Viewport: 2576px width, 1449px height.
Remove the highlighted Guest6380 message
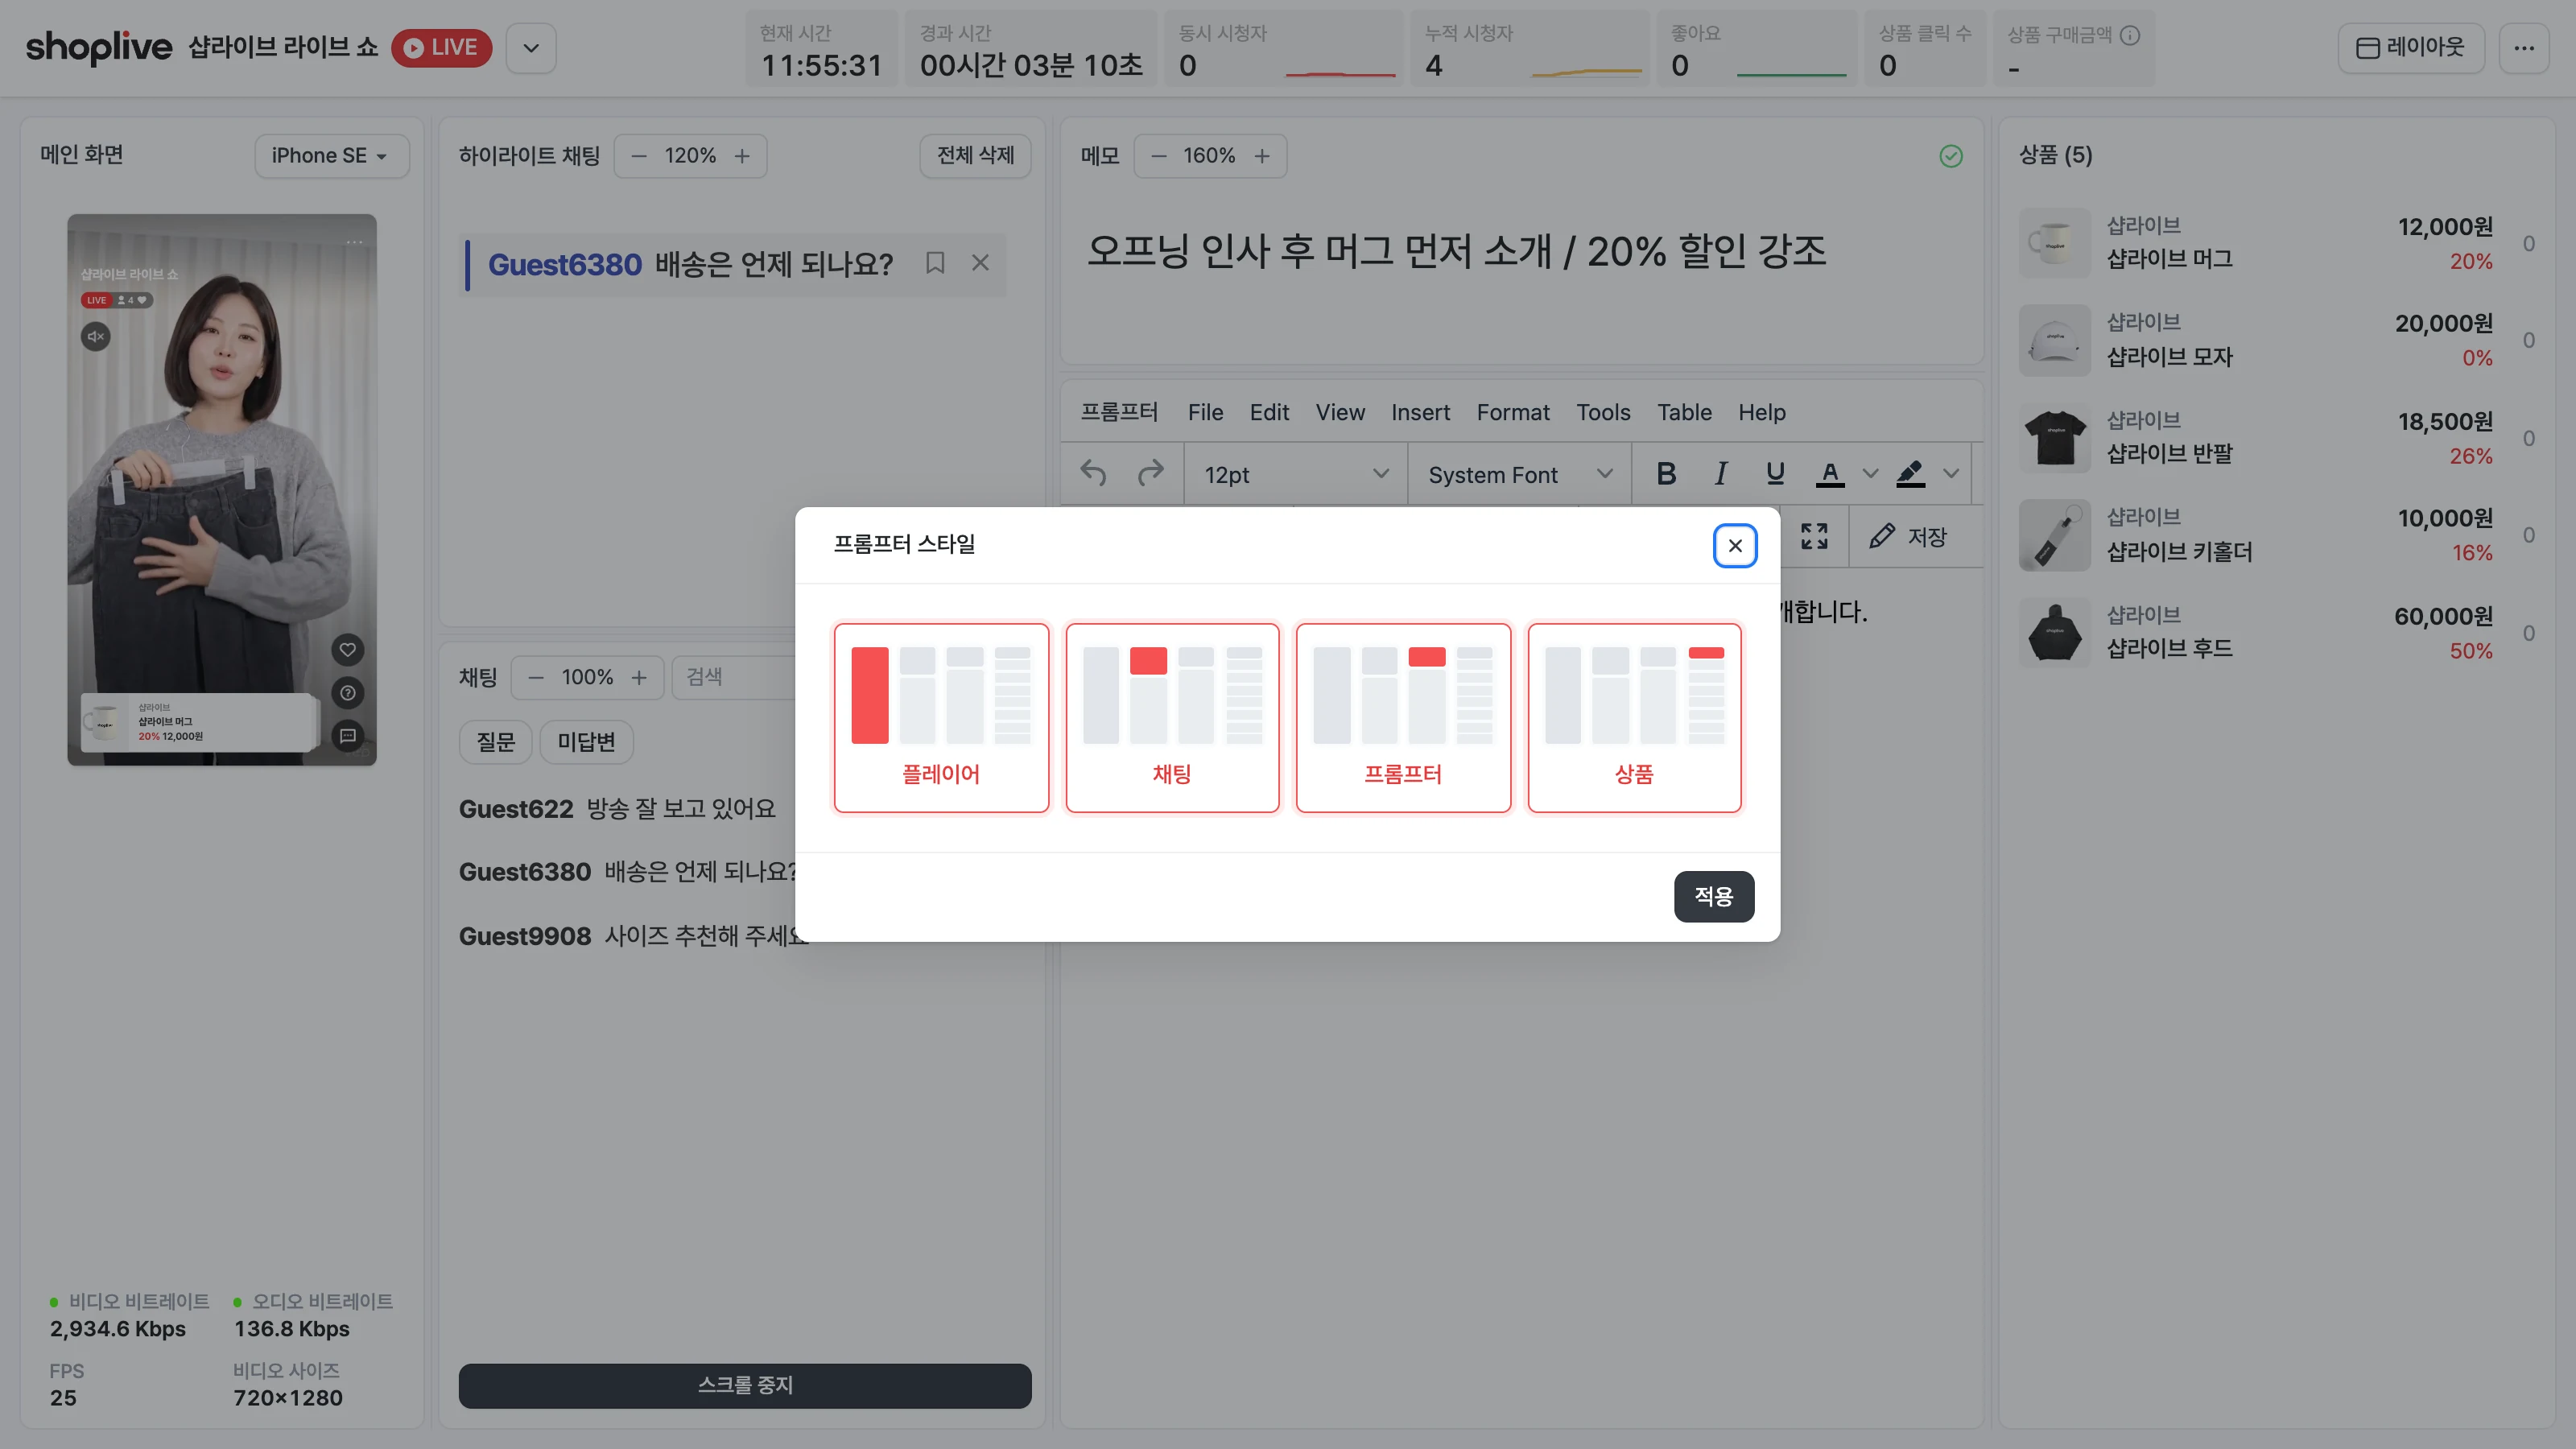(x=980, y=263)
